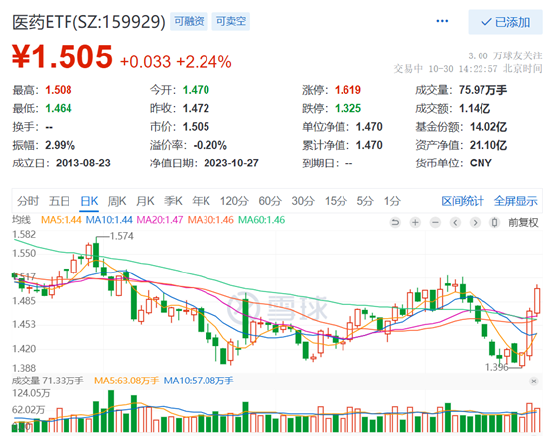Click the 昨收 value 1.472
Image resolution: width=550 pixels, height=436 pixels.
(x=196, y=108)
